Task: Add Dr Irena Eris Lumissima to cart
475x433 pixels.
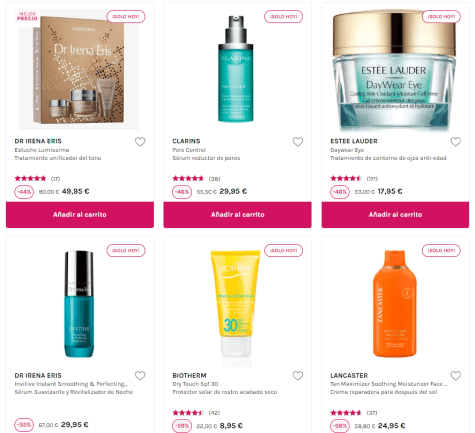Action: pos(80,215)
